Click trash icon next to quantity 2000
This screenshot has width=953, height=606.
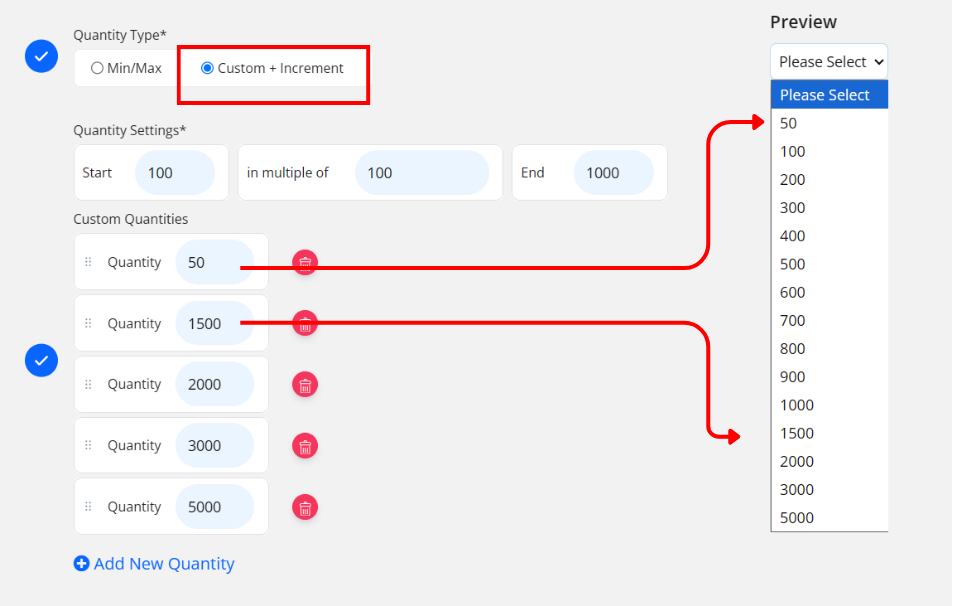(x=305, y=385)
